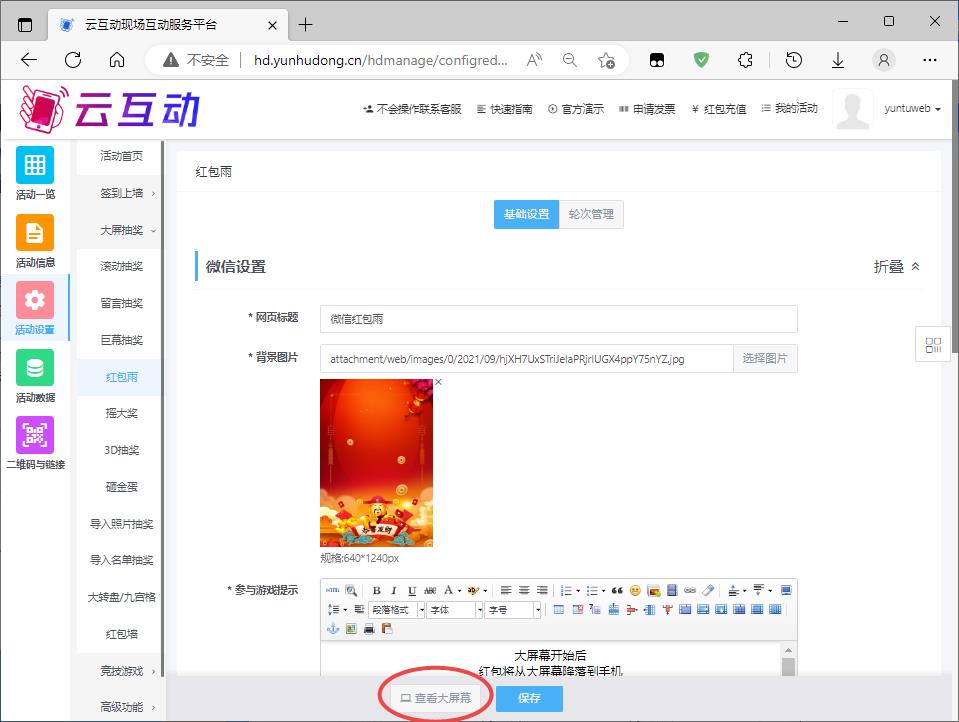
Task: Open 活动首页 menu item
Action: coord(120,156)
